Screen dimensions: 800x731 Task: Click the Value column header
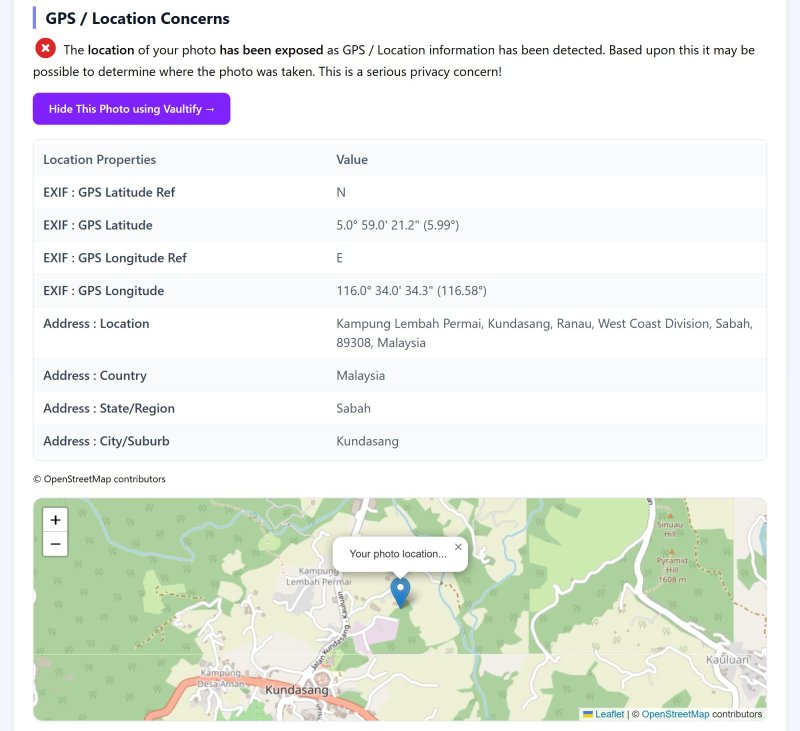click(352, 160)
